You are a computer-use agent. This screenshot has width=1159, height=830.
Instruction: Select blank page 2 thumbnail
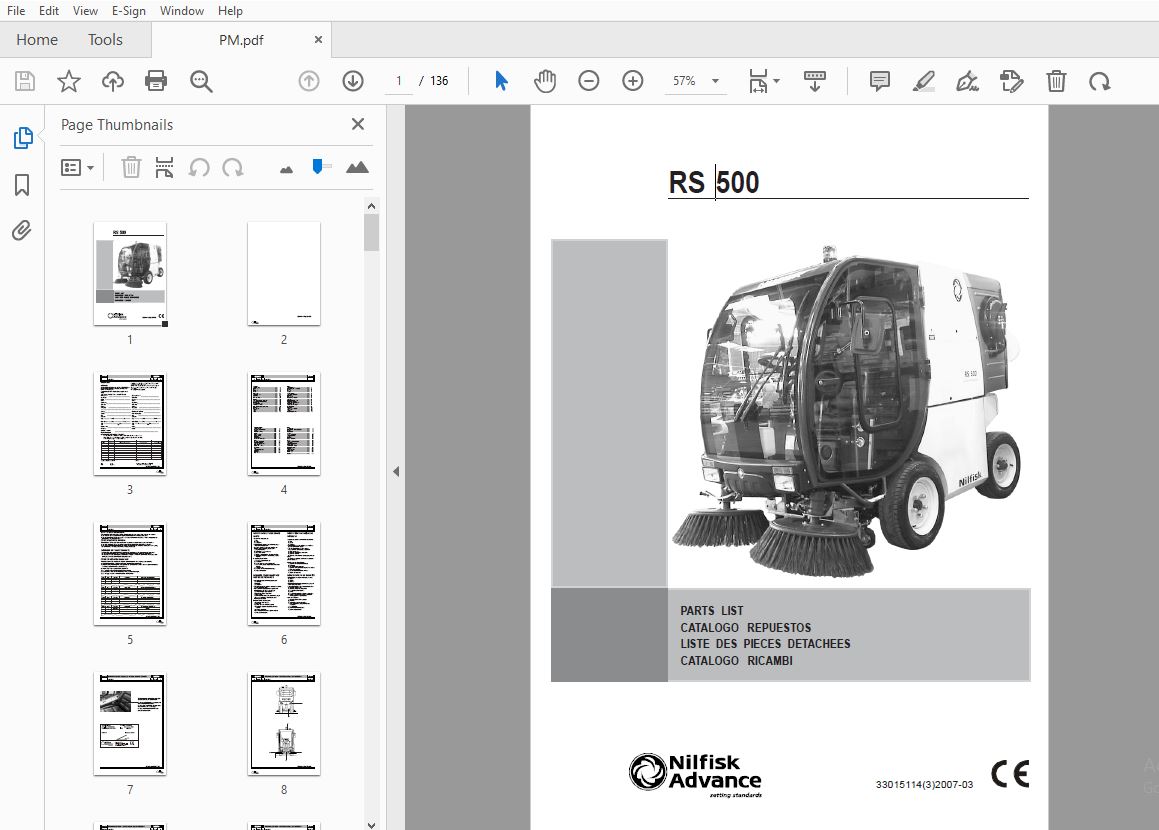pos(284,273)
